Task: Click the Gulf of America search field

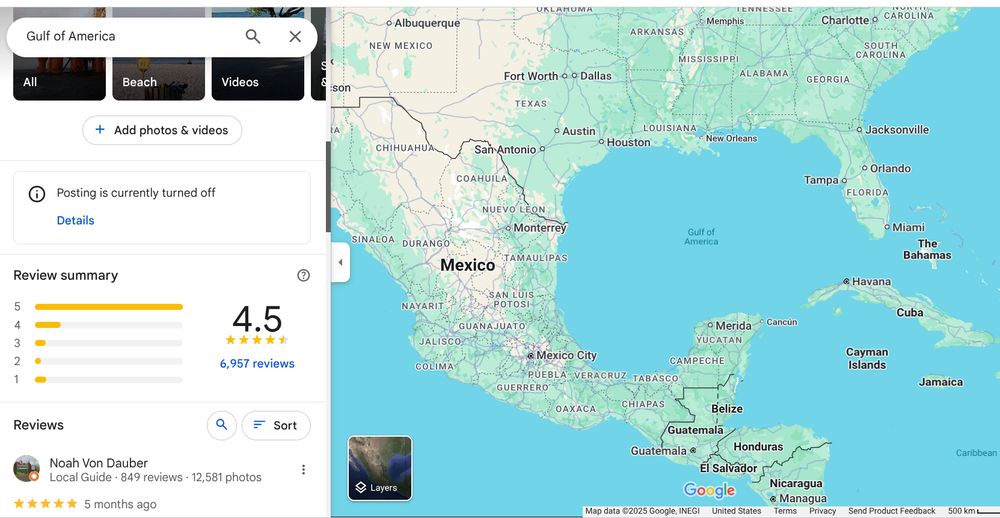Action: 128,36
